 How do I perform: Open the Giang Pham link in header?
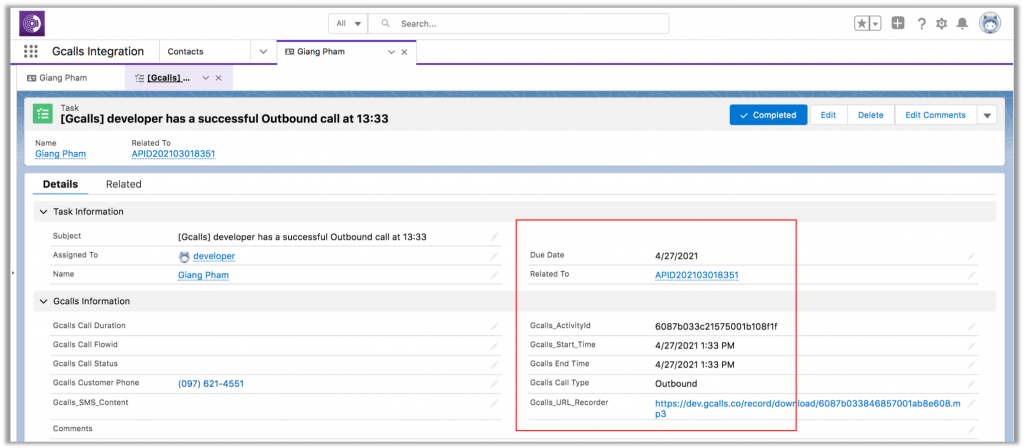(60, 153)
